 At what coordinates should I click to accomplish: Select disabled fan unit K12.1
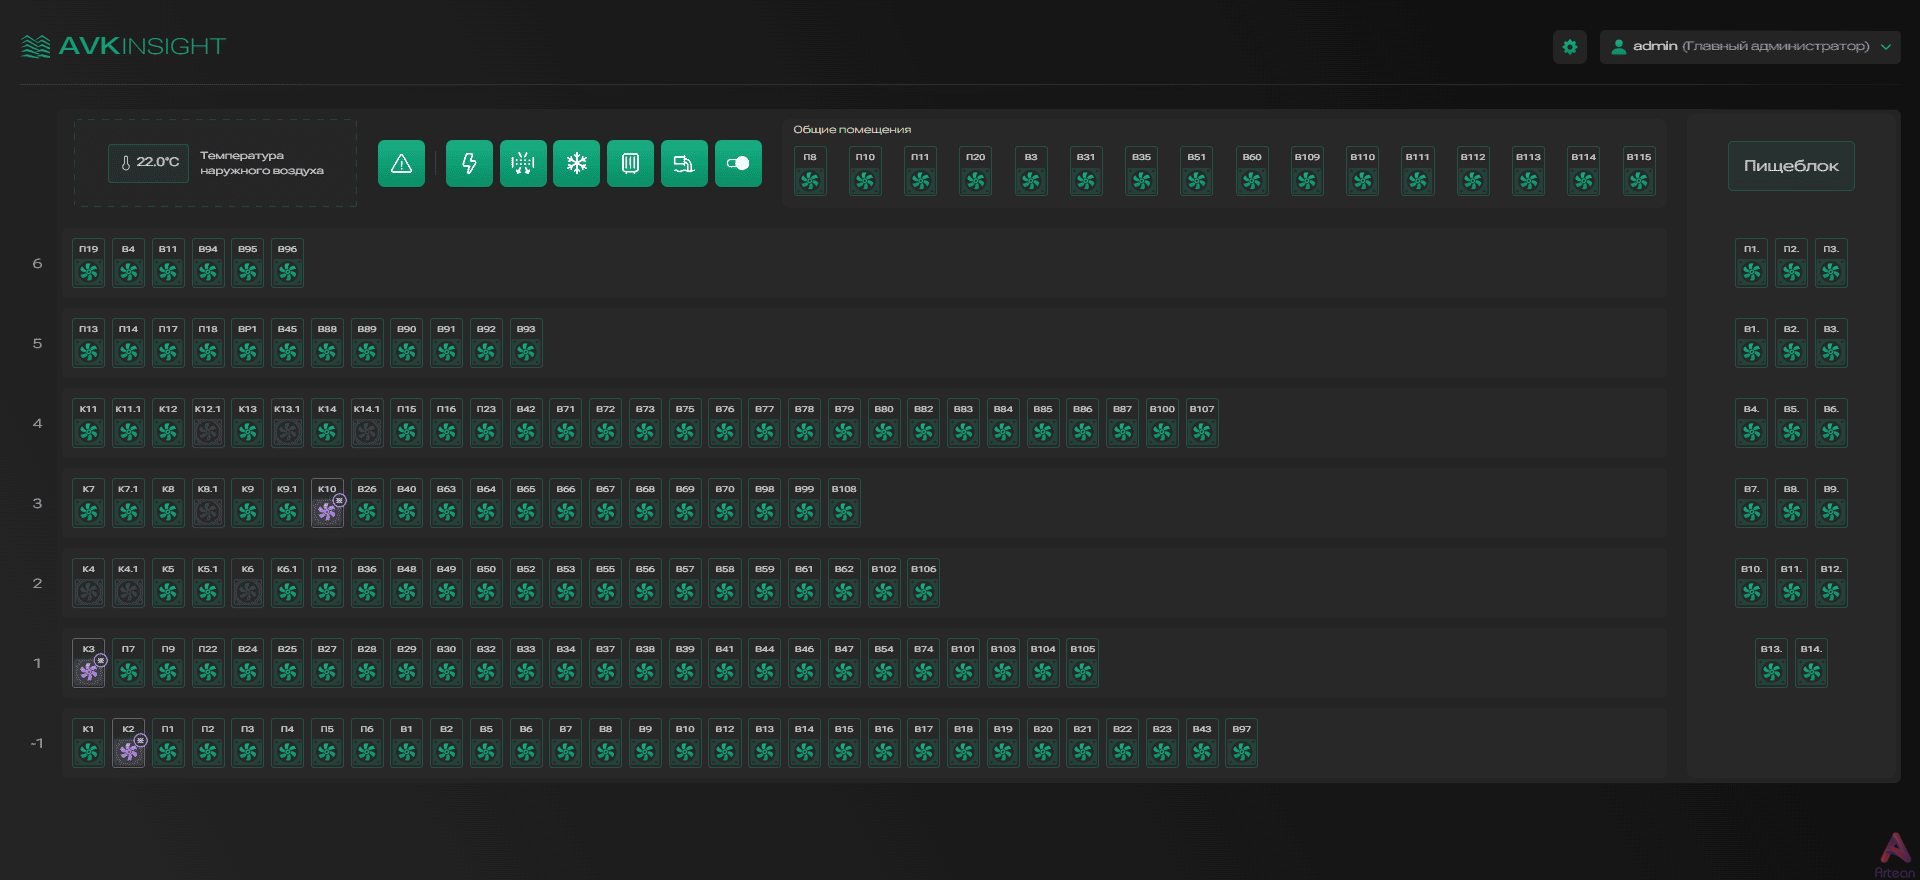click(x=208, y=423)
